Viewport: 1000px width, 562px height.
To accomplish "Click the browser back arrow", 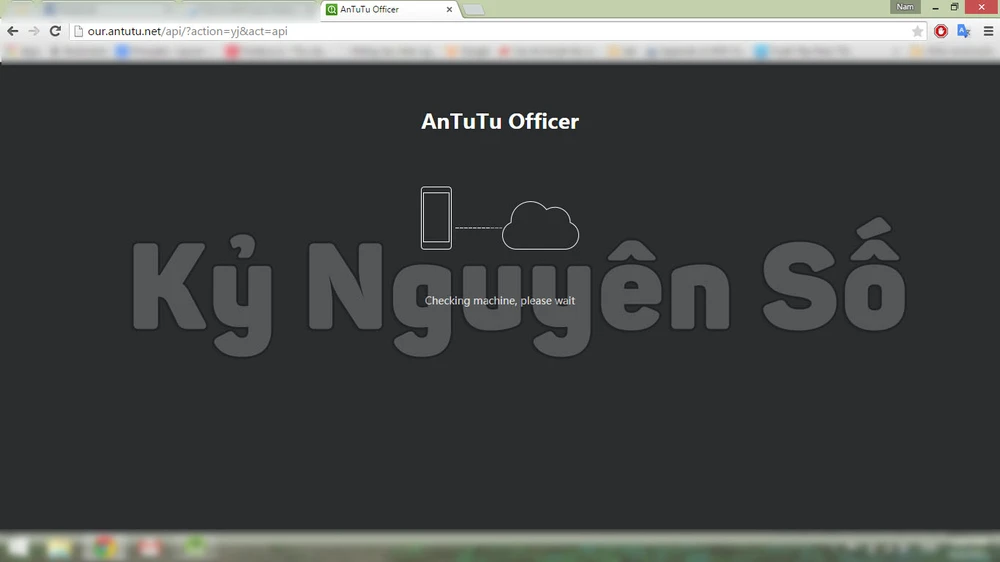I will (13, 31).
